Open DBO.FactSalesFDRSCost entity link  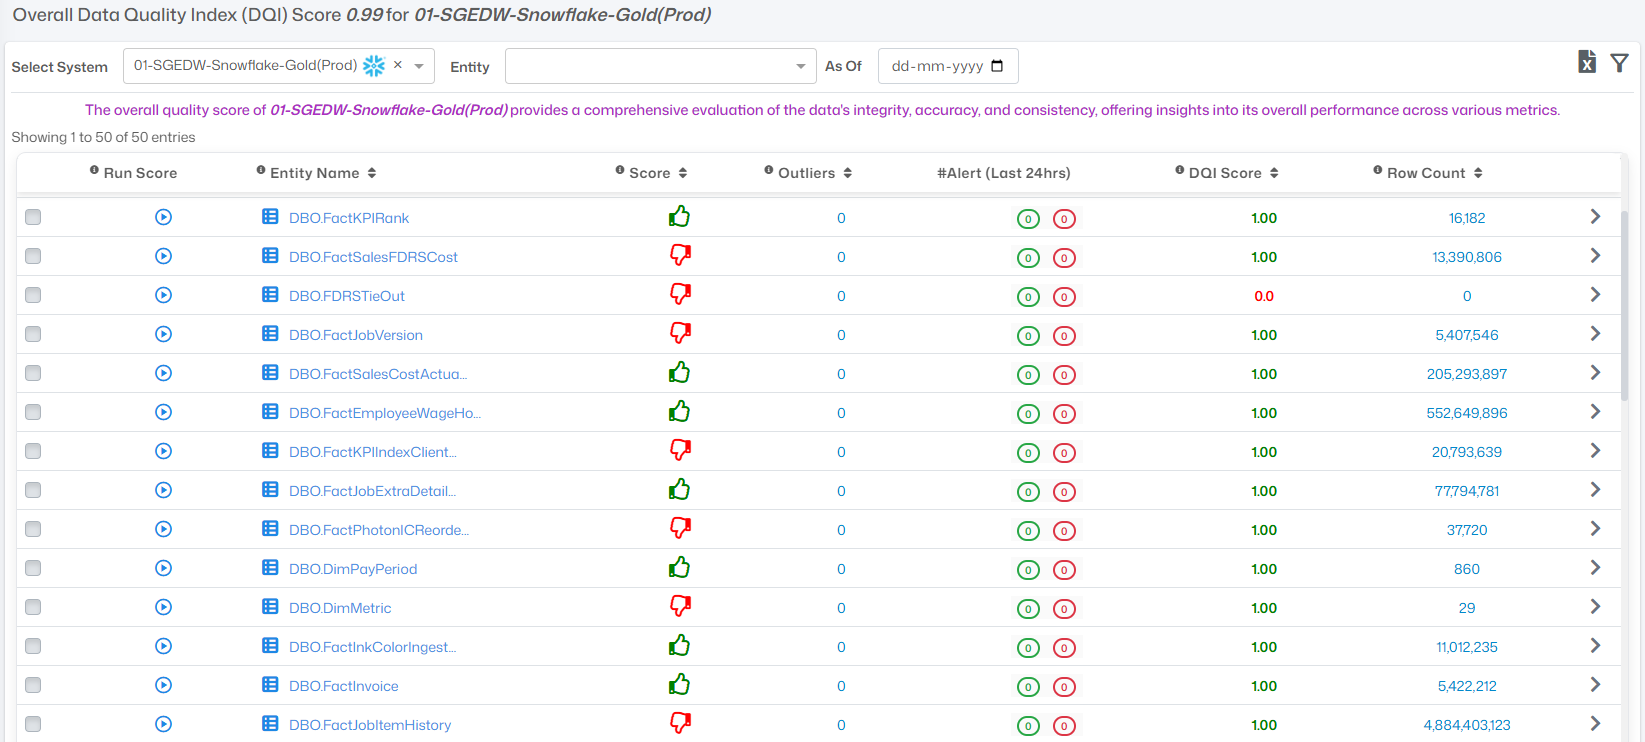[x=373, y=257]
